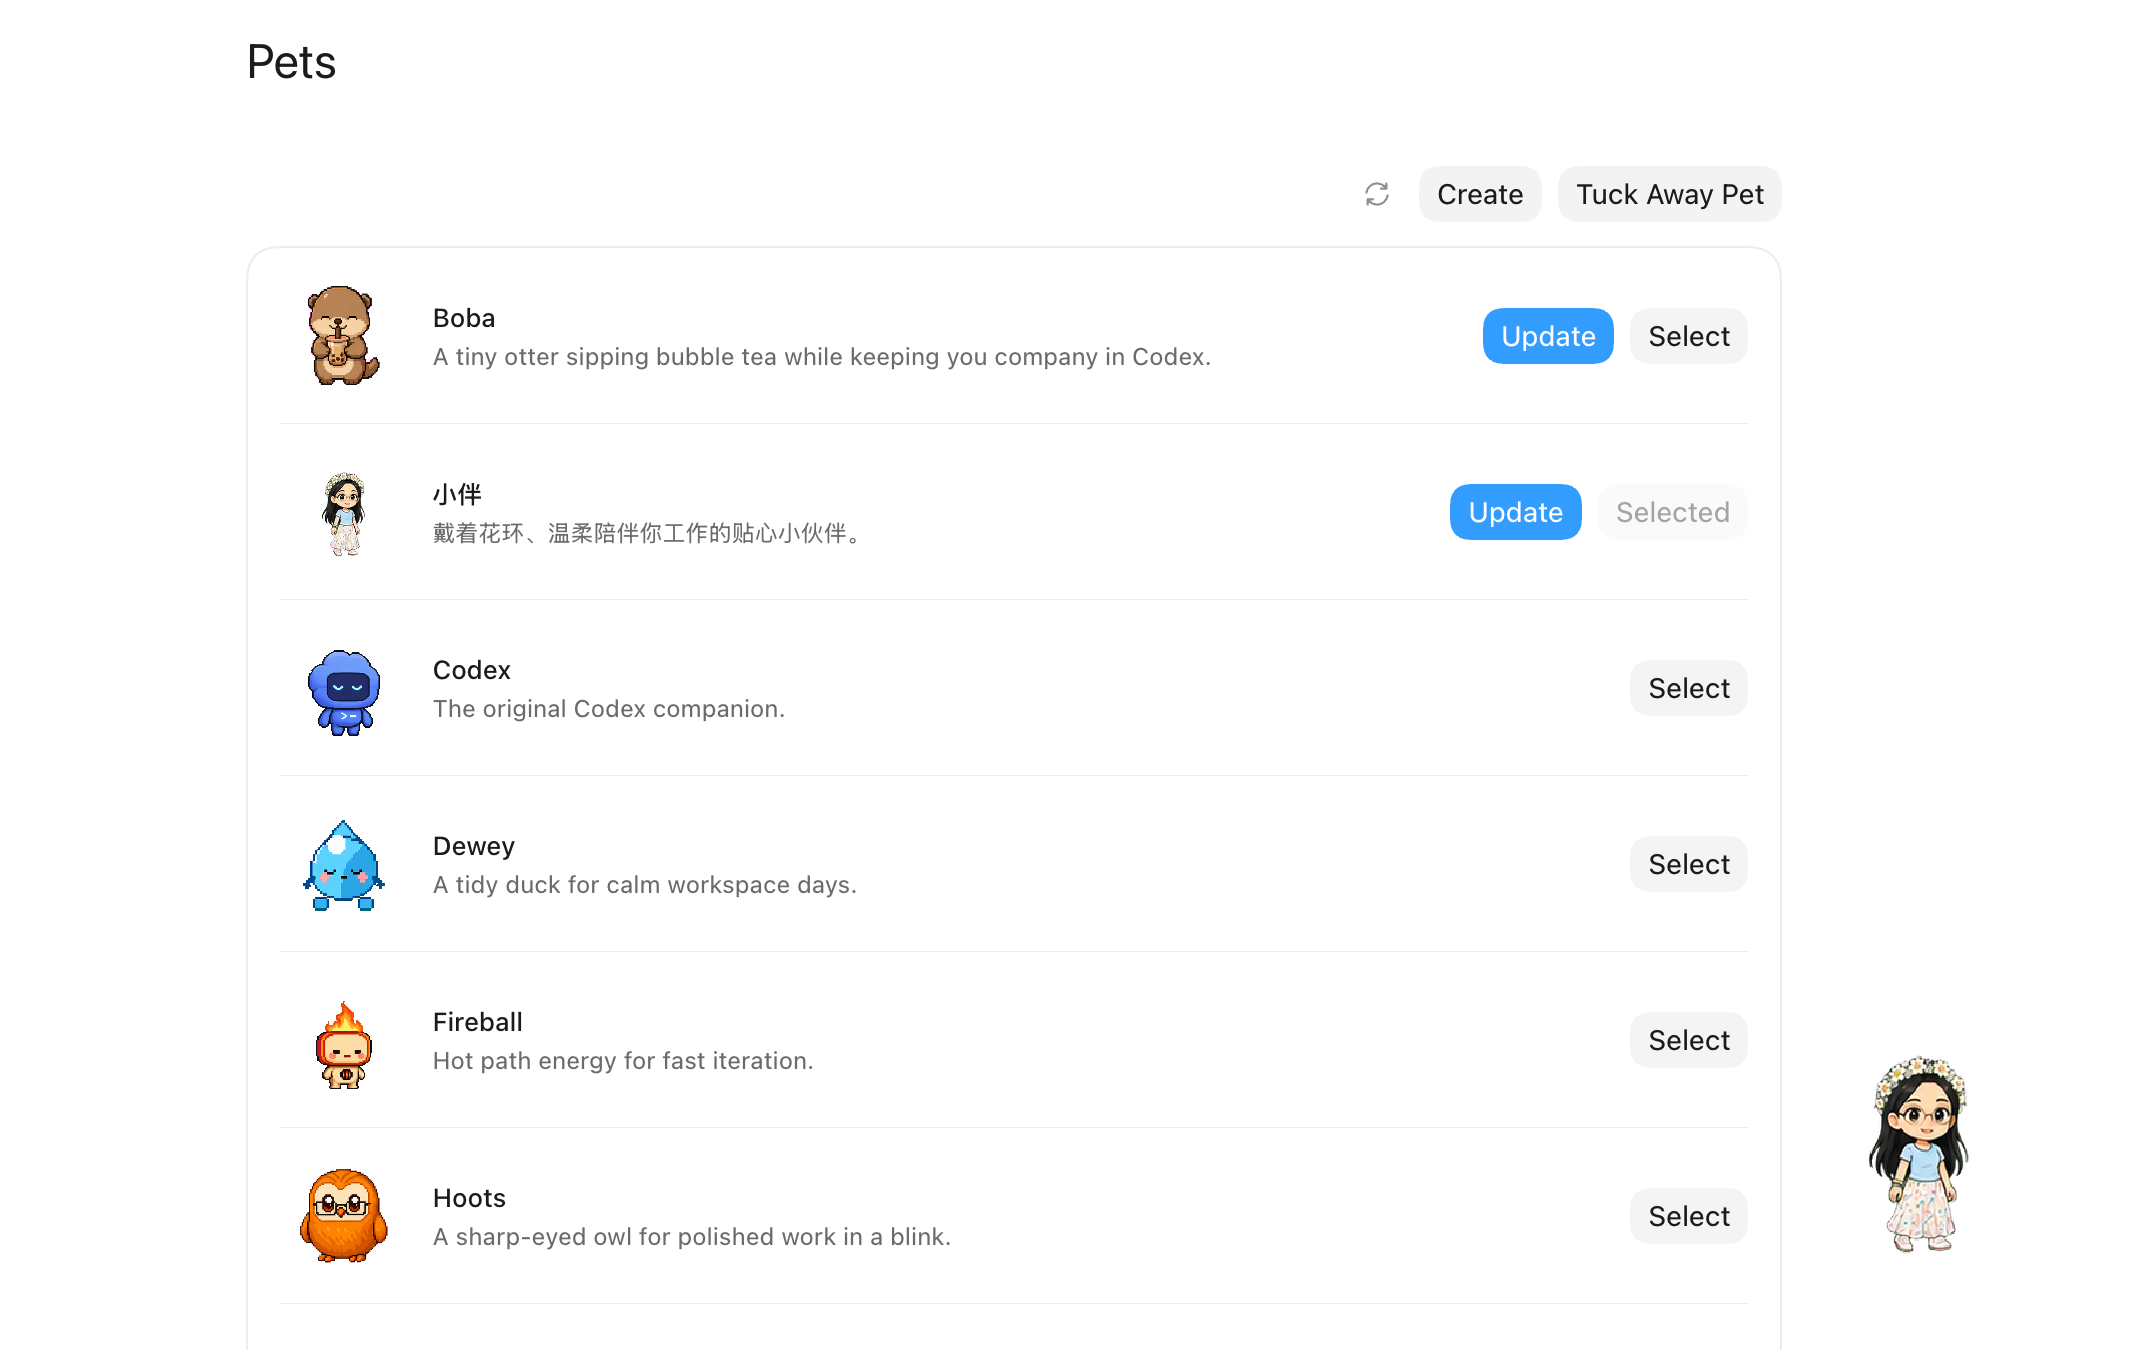Image resolution: width=2148 pixels, height=1350 pixels.
Task: Select the Hoots owl pet
Action: (x=1689, y=1216)
